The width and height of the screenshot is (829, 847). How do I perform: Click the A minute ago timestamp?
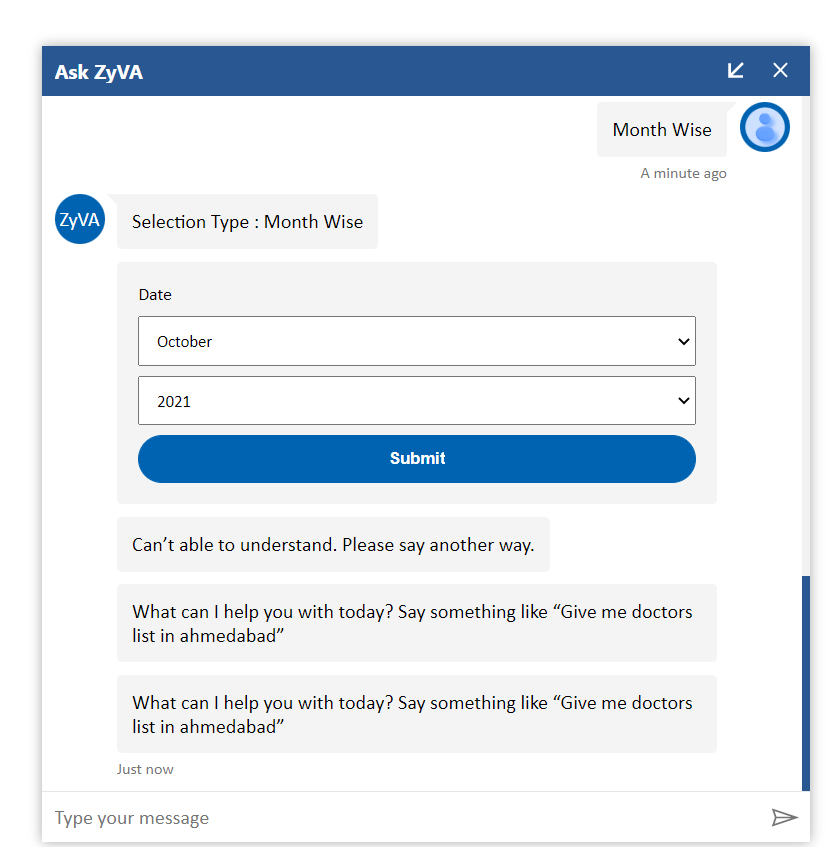(683, 174)
